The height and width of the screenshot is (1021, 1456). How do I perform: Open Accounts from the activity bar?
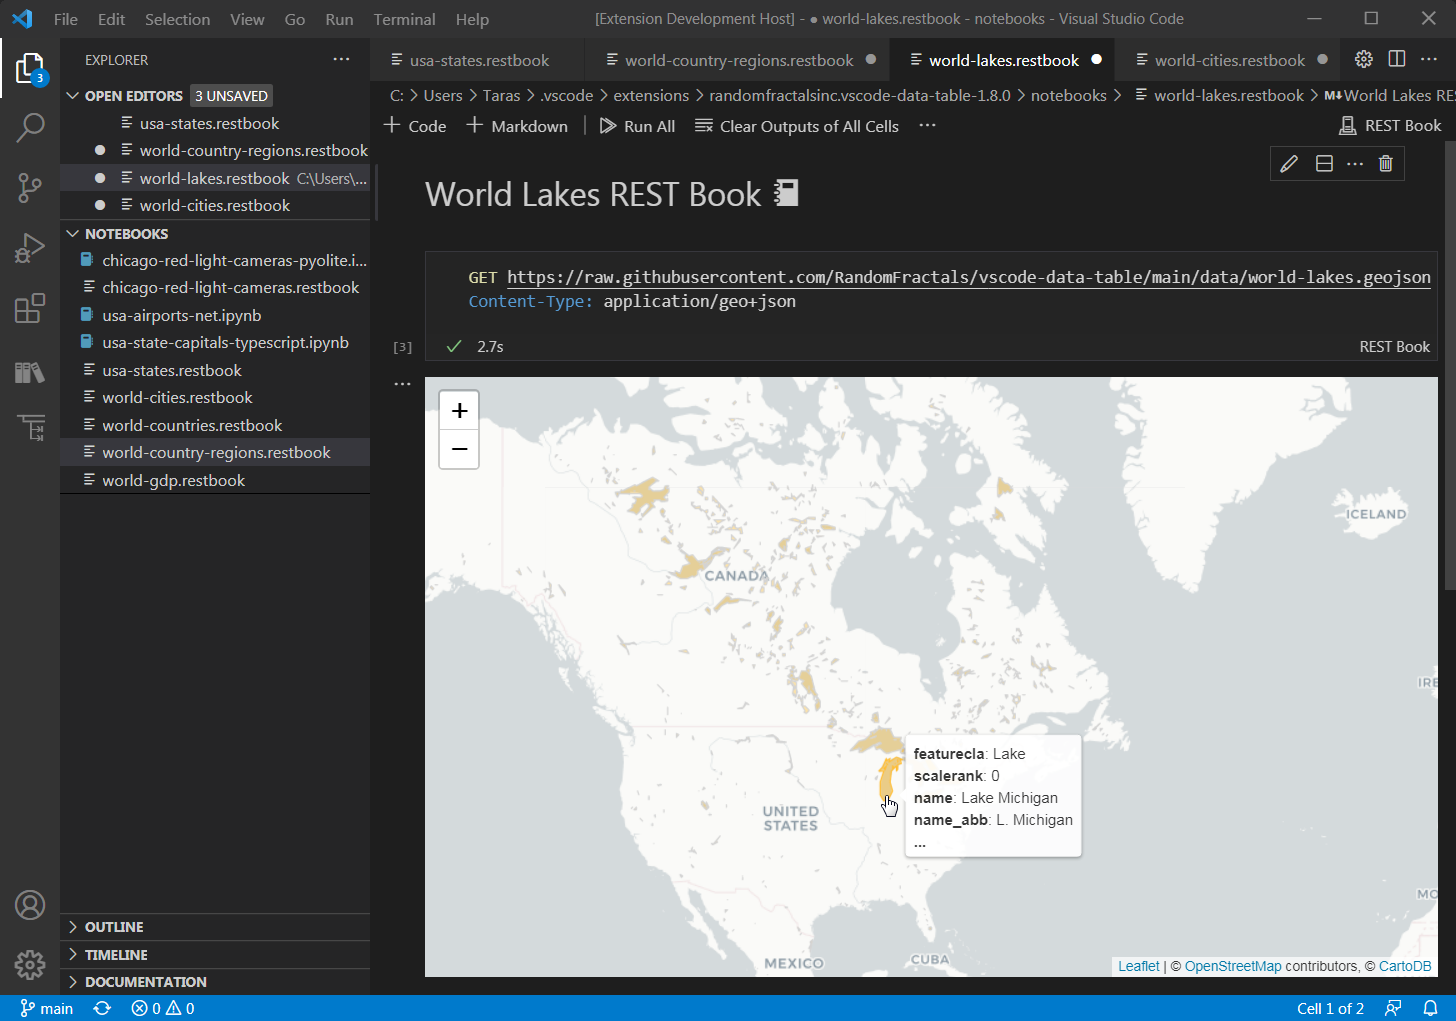(30, 904)
